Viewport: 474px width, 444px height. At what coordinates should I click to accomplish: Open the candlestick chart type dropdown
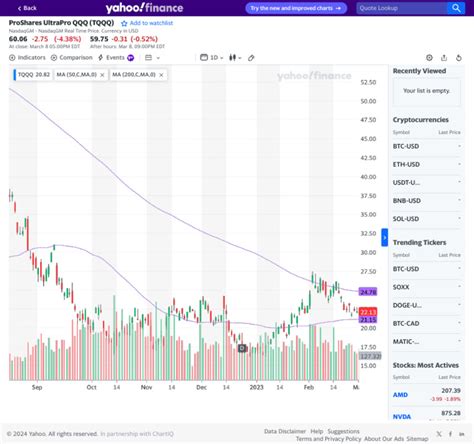pyautogui.click(x=235, y=58)
